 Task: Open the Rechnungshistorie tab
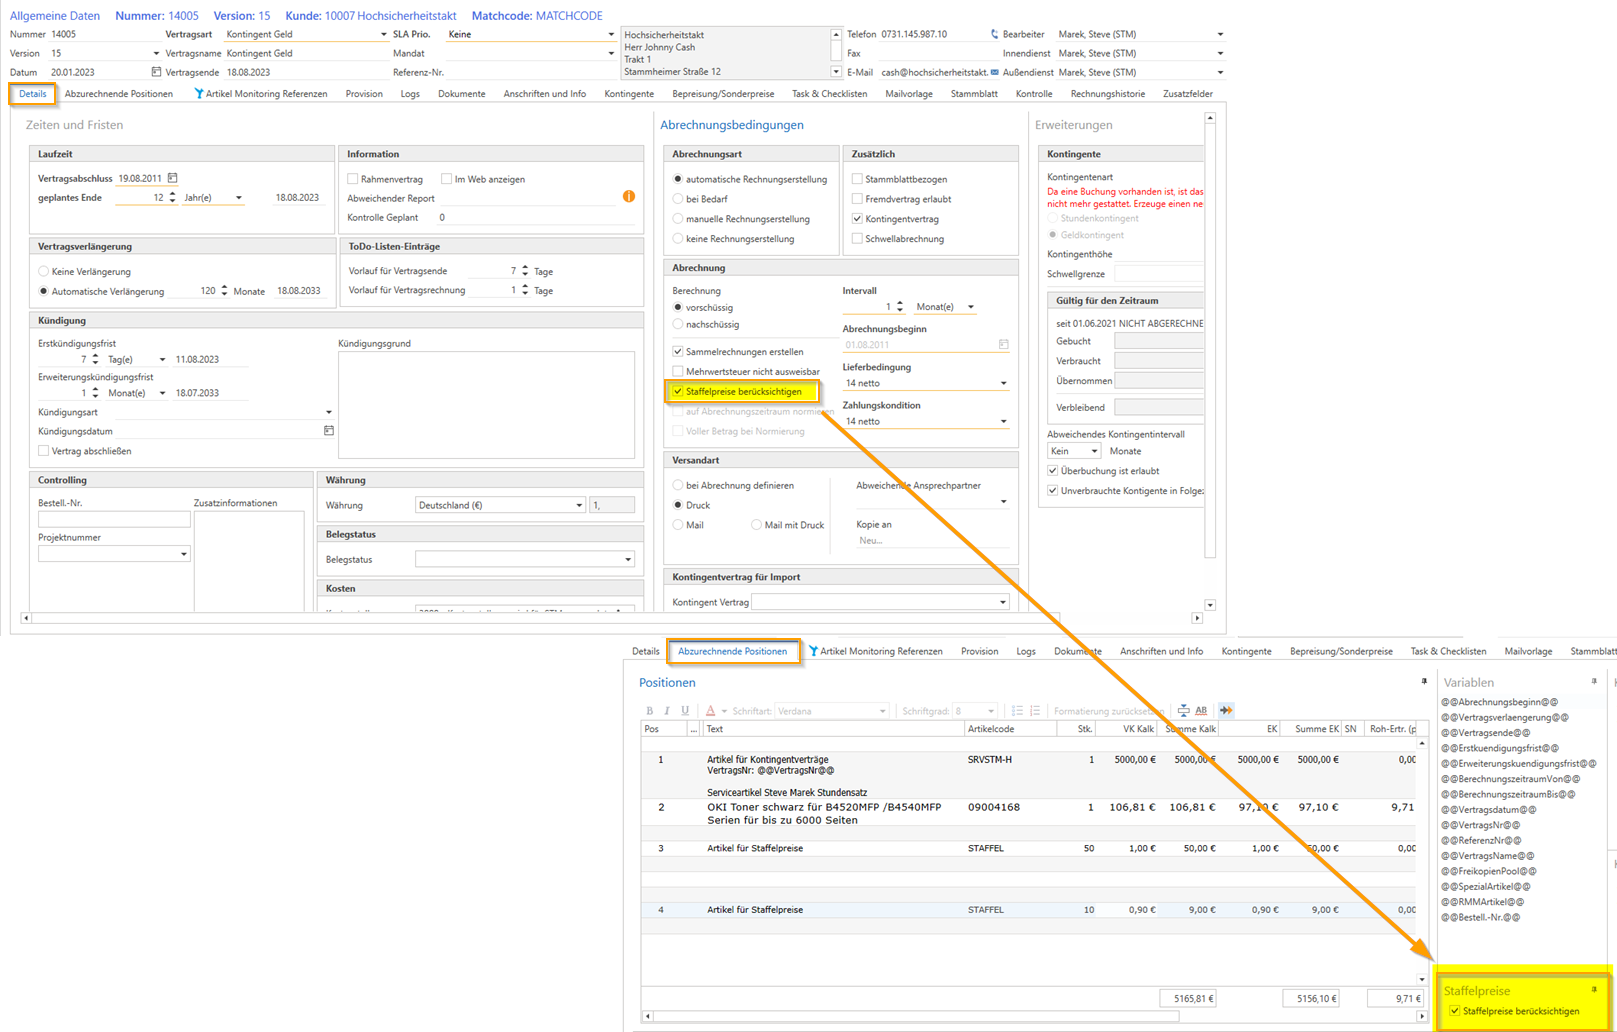pyautogui.click(x=1107, y=94)
